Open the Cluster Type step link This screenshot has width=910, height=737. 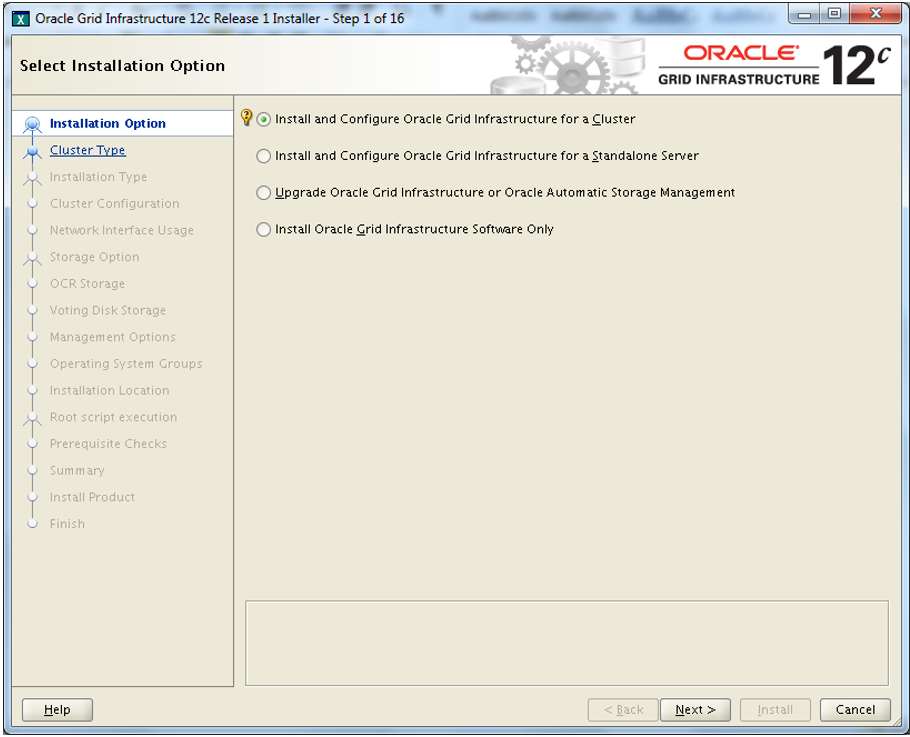pos(88,150)
